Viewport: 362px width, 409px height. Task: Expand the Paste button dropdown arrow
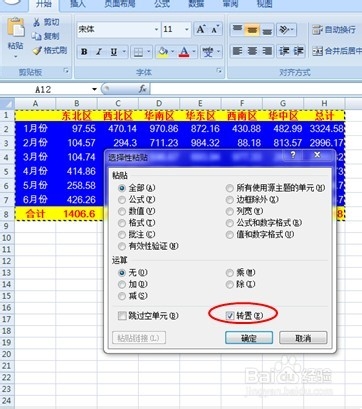tap(16, 57)
